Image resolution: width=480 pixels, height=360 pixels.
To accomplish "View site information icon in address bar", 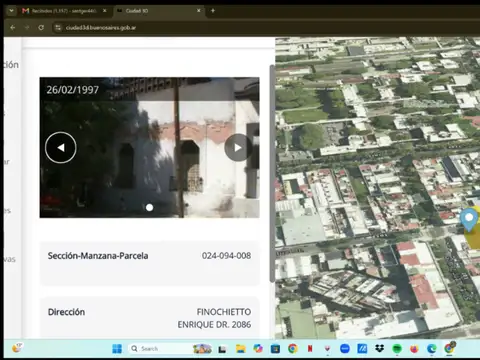I will 58,28.
